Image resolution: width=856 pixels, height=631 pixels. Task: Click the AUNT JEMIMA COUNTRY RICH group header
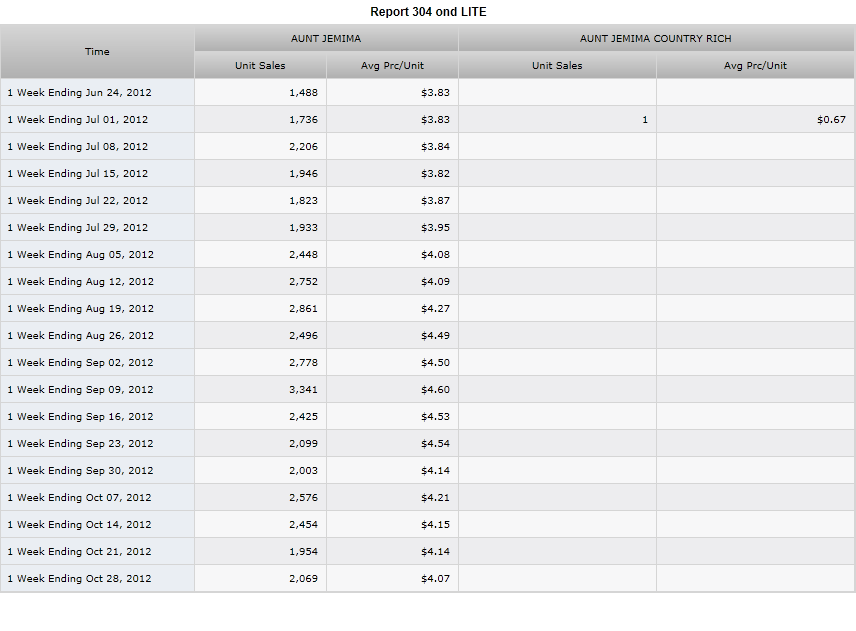656,38
